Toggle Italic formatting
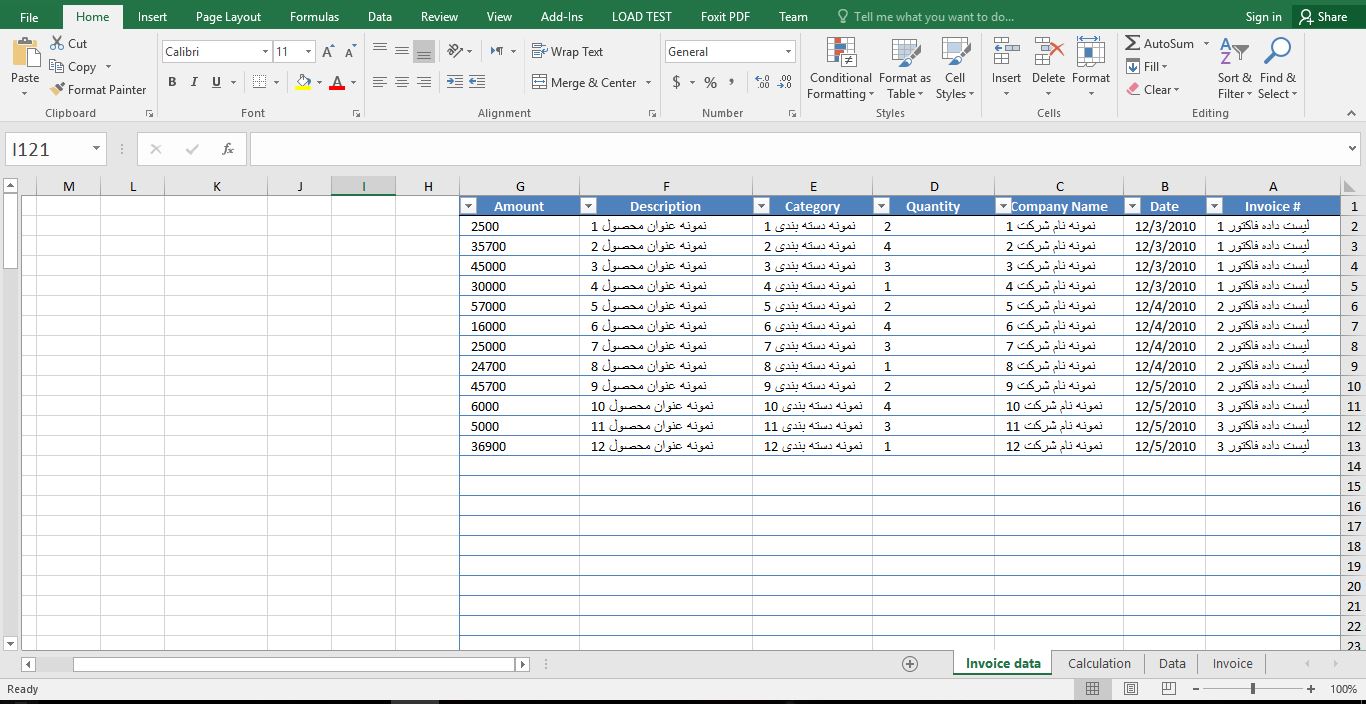Image resolution: width=1366 pixels, height=704 pixels. 194,82
